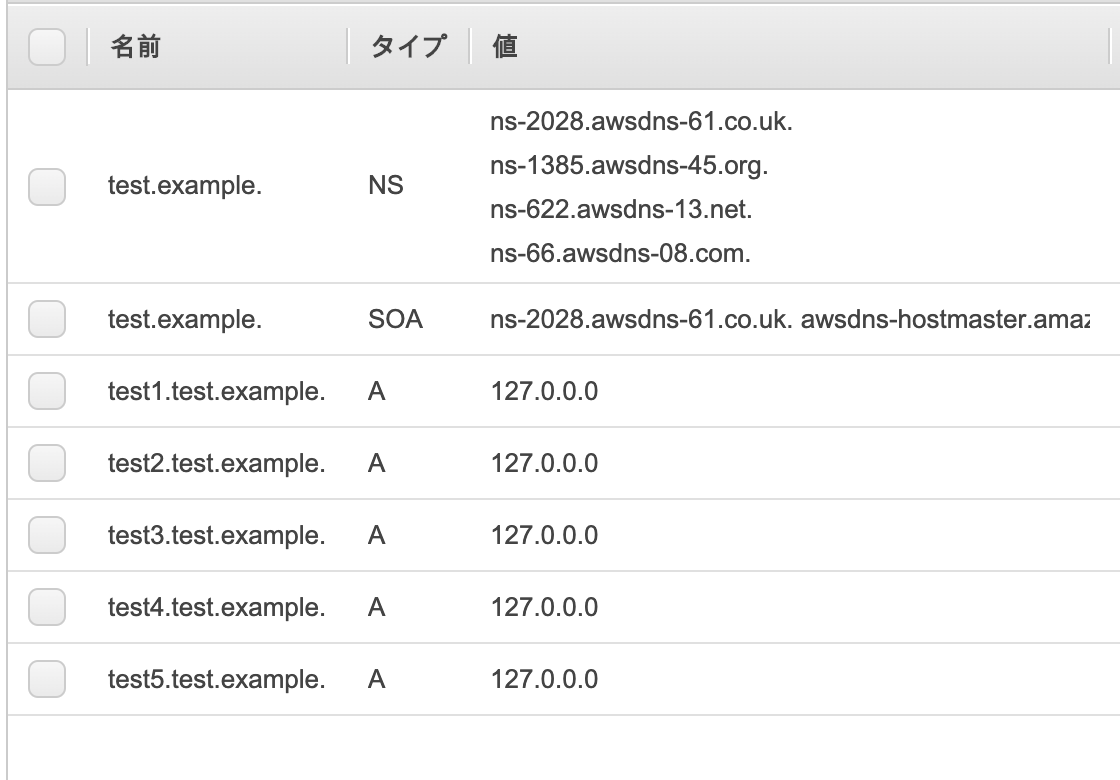
Task: Click the SOA type cell
Action: point(396,319)
